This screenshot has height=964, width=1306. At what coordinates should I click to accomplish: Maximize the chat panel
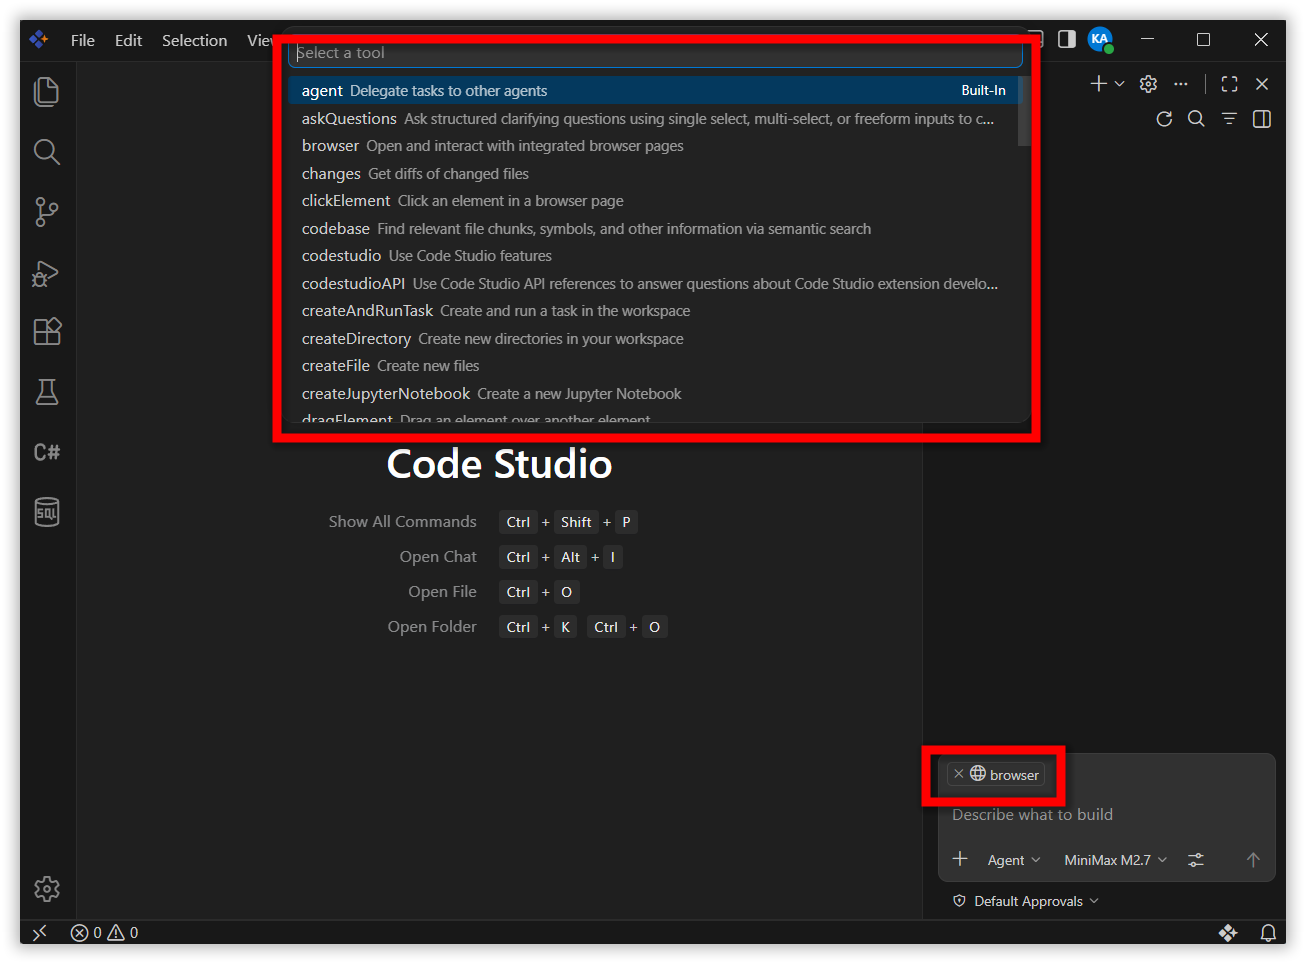click(x=1229, y=84)
